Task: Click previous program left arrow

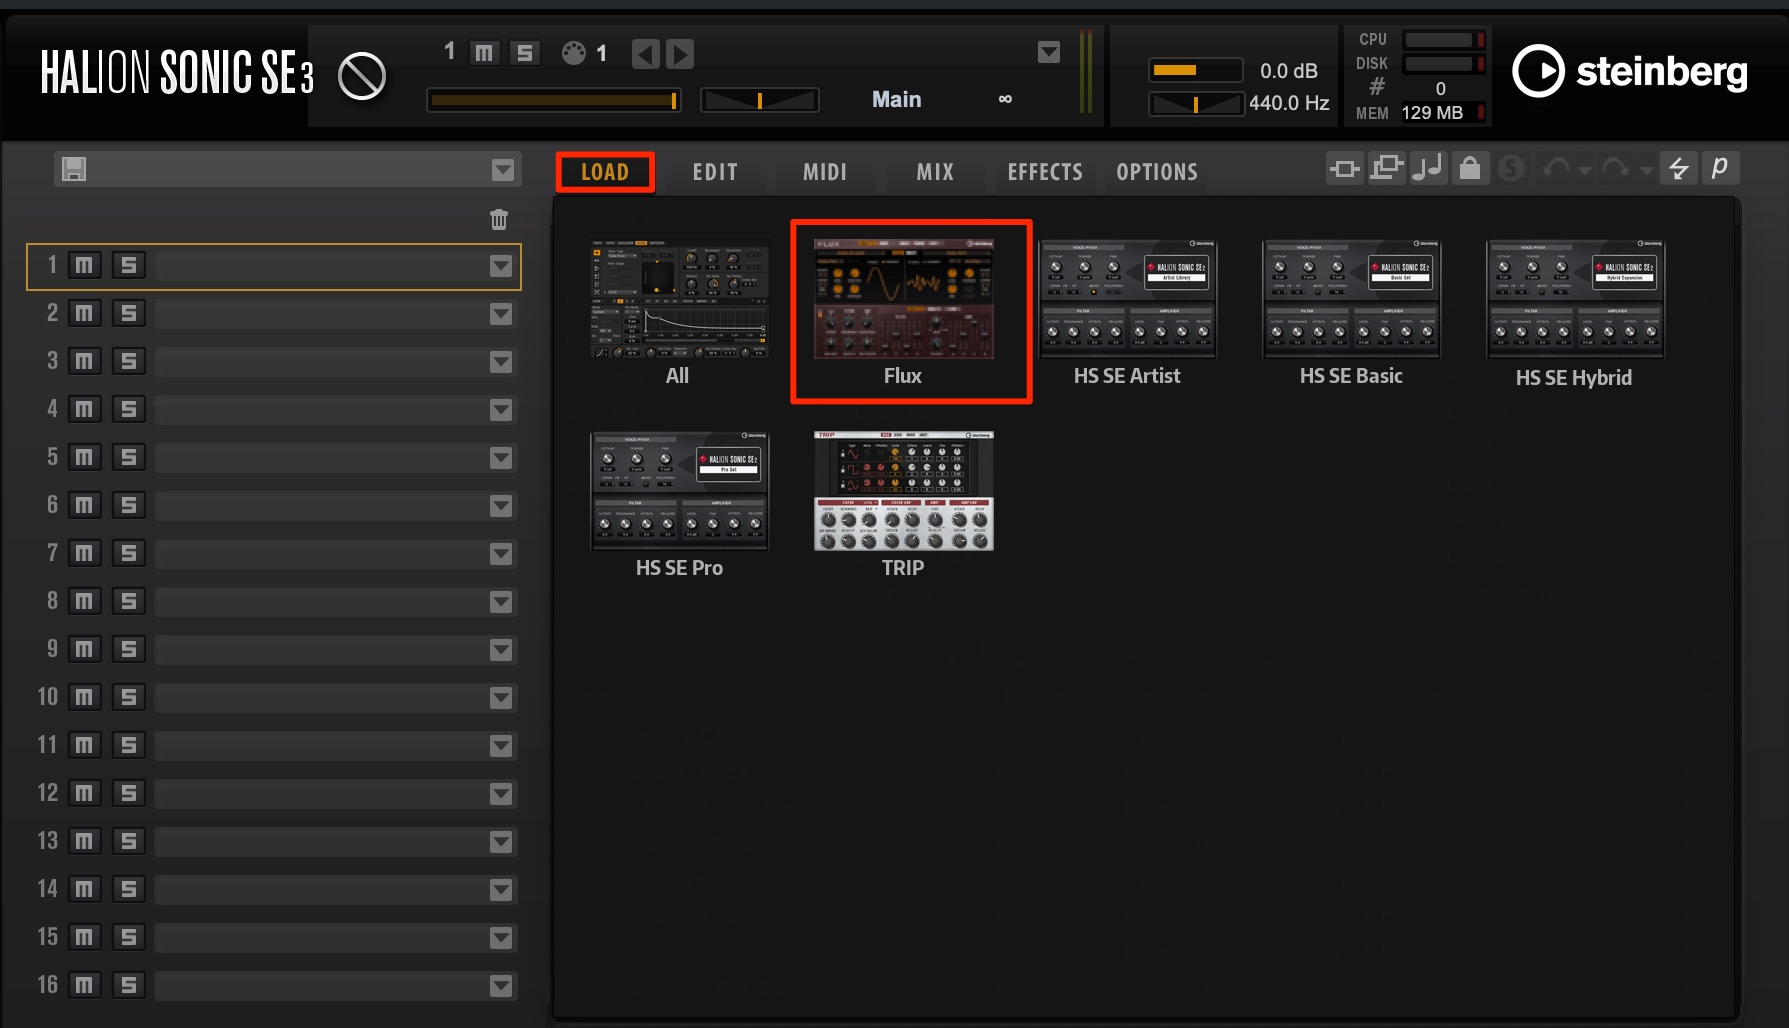Action: tap(646, 53)
